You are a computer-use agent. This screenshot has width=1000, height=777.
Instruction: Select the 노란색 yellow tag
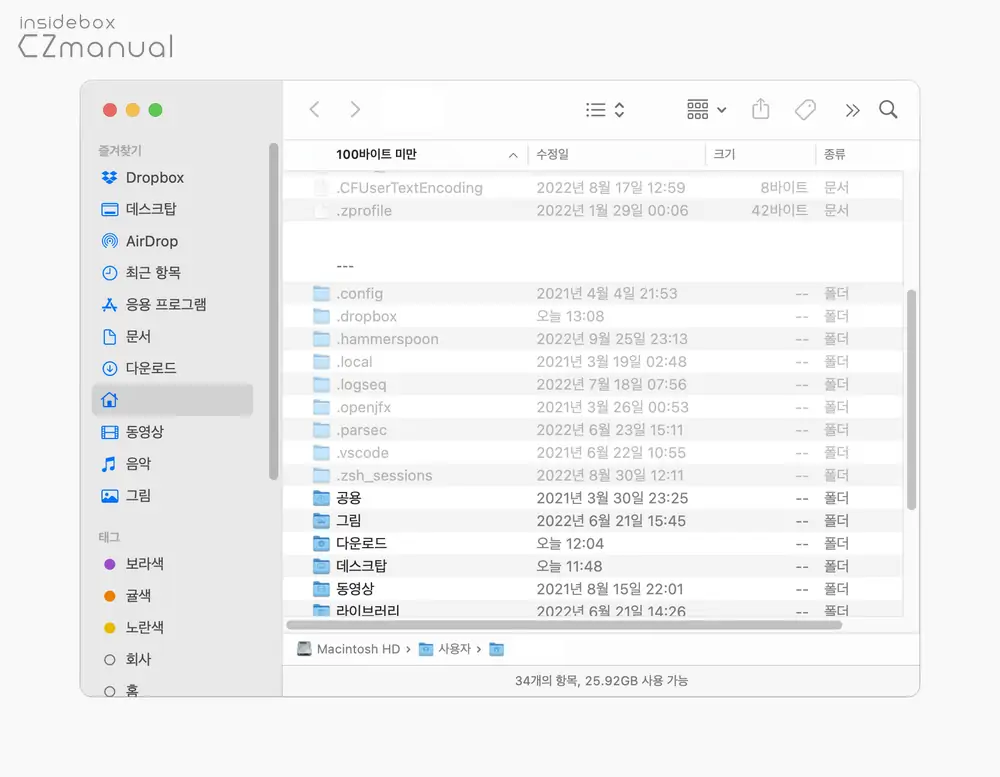click(x=144, y=628)
